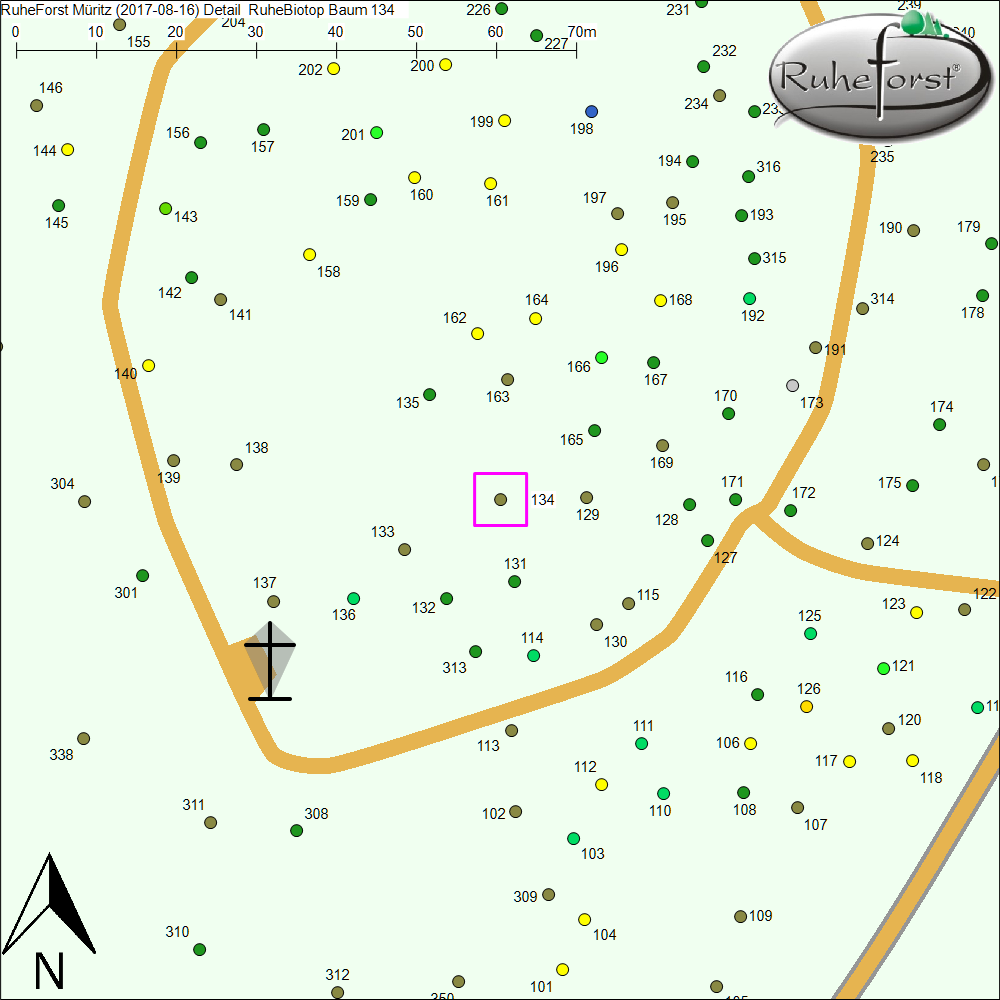The height and width of the screenshot is (1000, 1000).
Task: Select the olive tree dot 163
Action: [x=507, y=380]
